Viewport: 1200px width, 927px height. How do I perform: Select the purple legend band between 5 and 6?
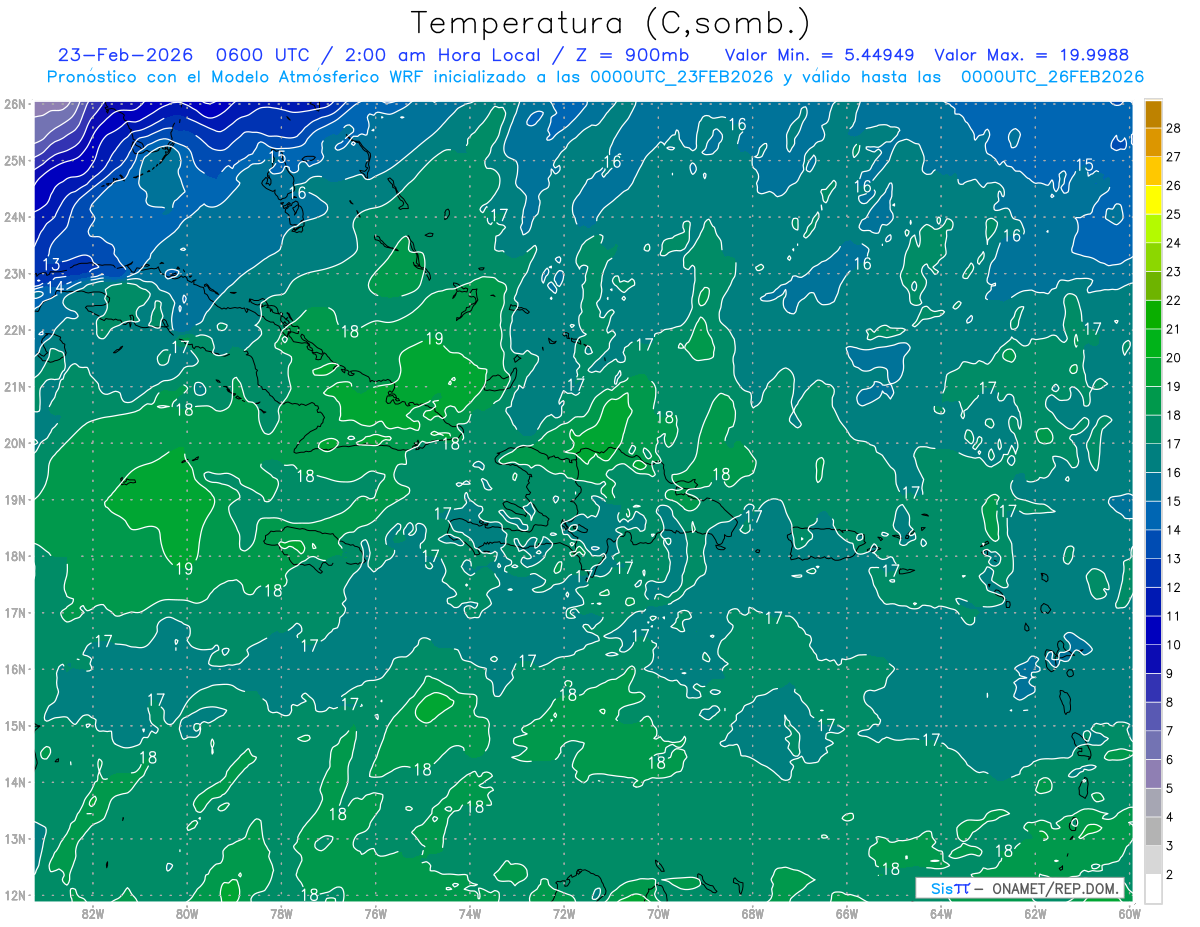coord(1153,772)
